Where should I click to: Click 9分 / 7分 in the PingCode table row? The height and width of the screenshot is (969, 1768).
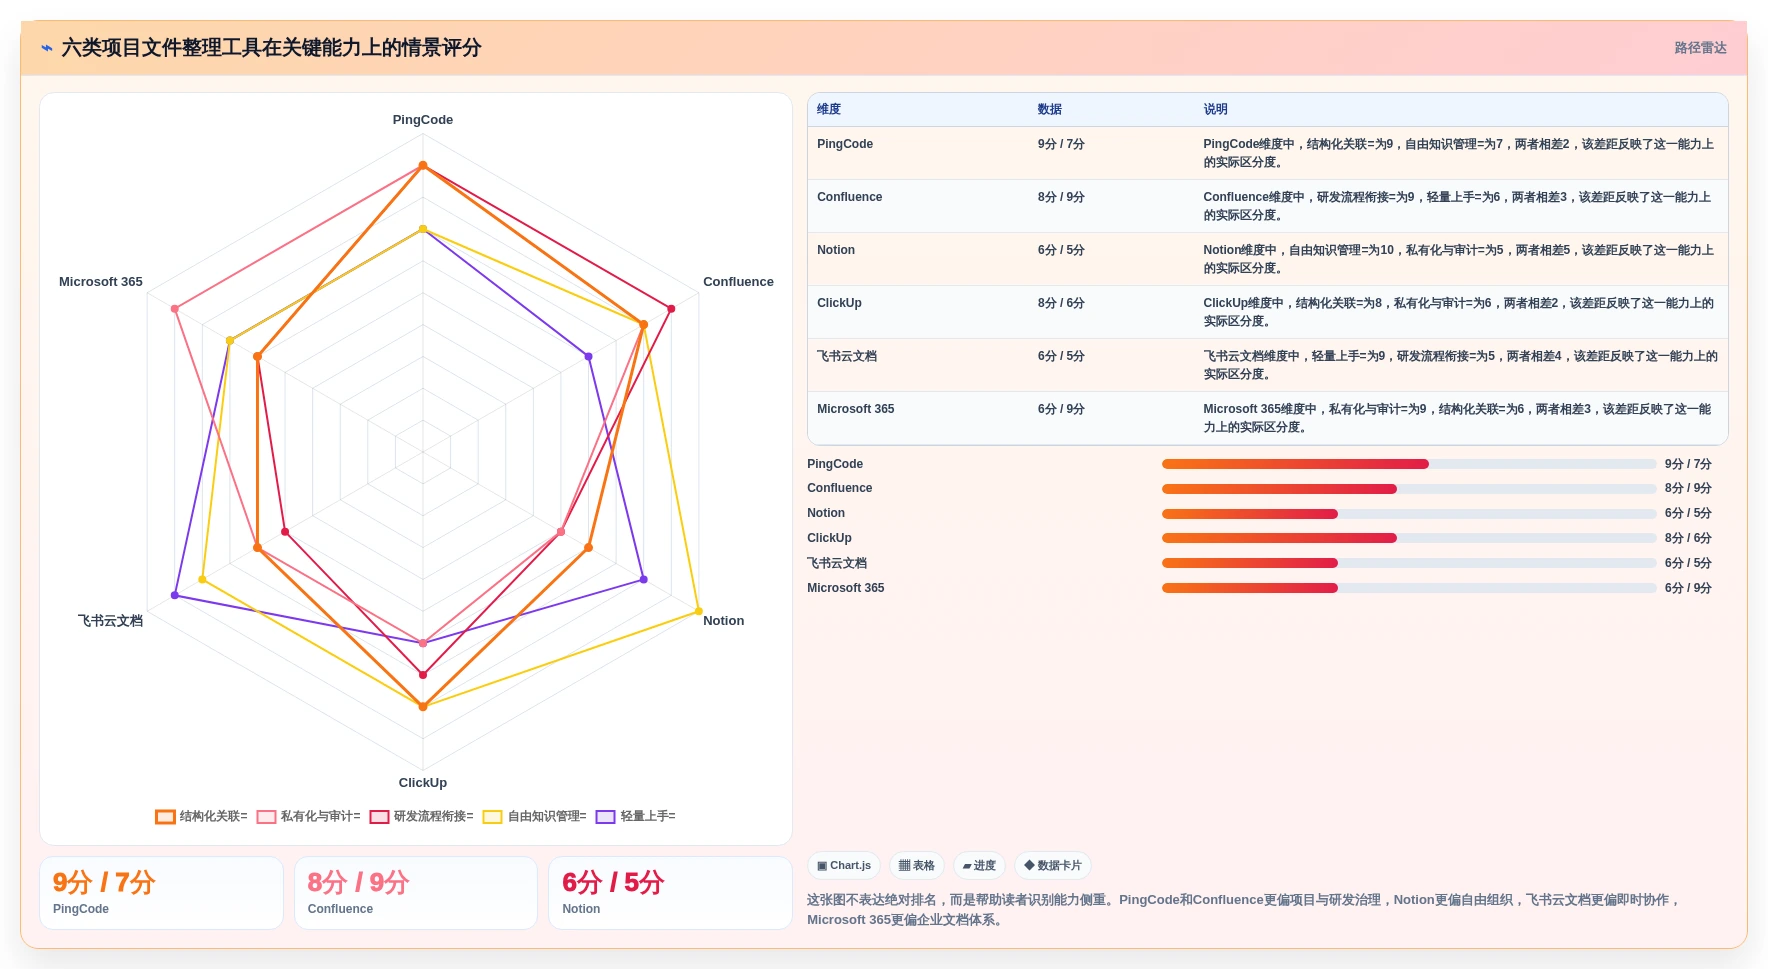1061,144
